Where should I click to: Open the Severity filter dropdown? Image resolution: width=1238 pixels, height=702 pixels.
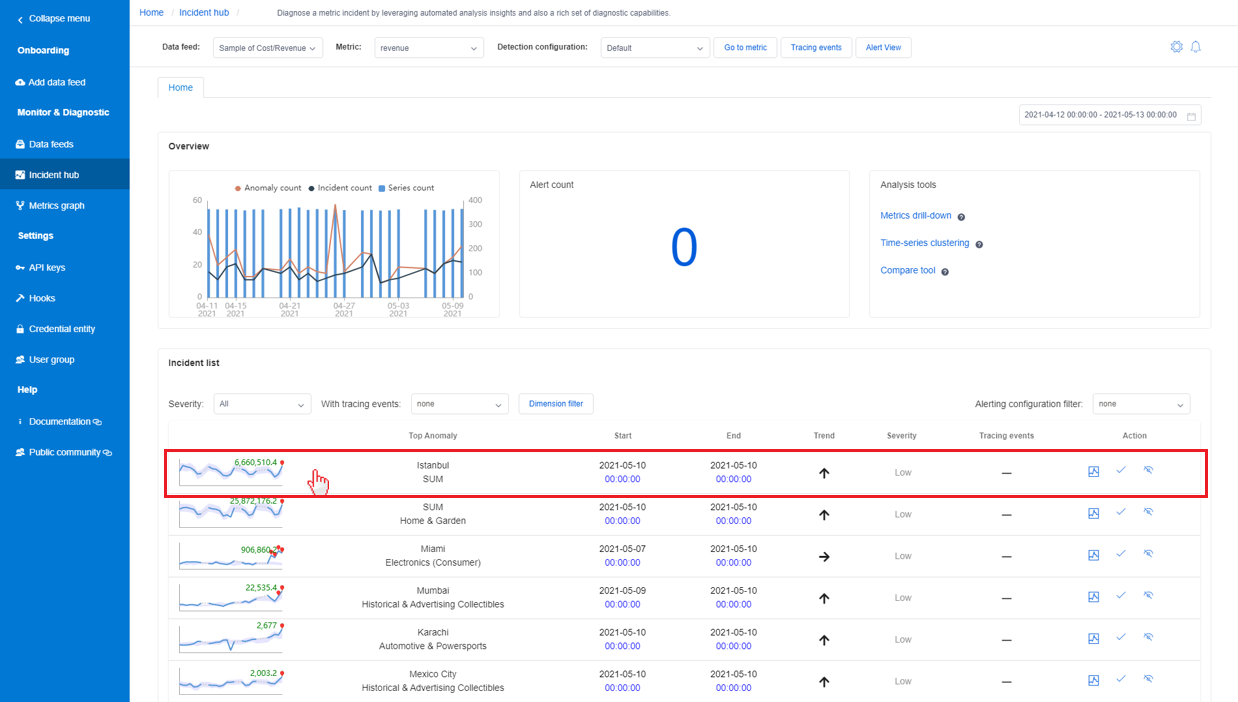(262, 404)
